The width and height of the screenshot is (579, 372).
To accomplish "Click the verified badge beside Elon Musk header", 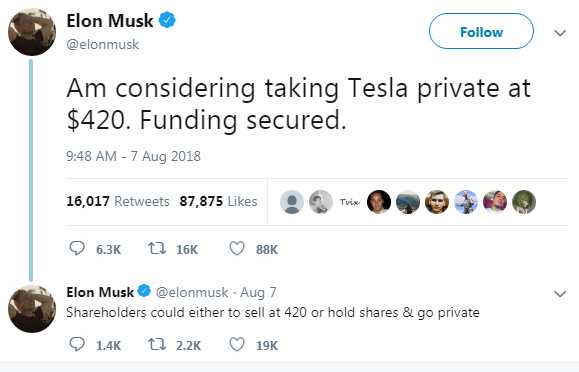I will [167, 20].
